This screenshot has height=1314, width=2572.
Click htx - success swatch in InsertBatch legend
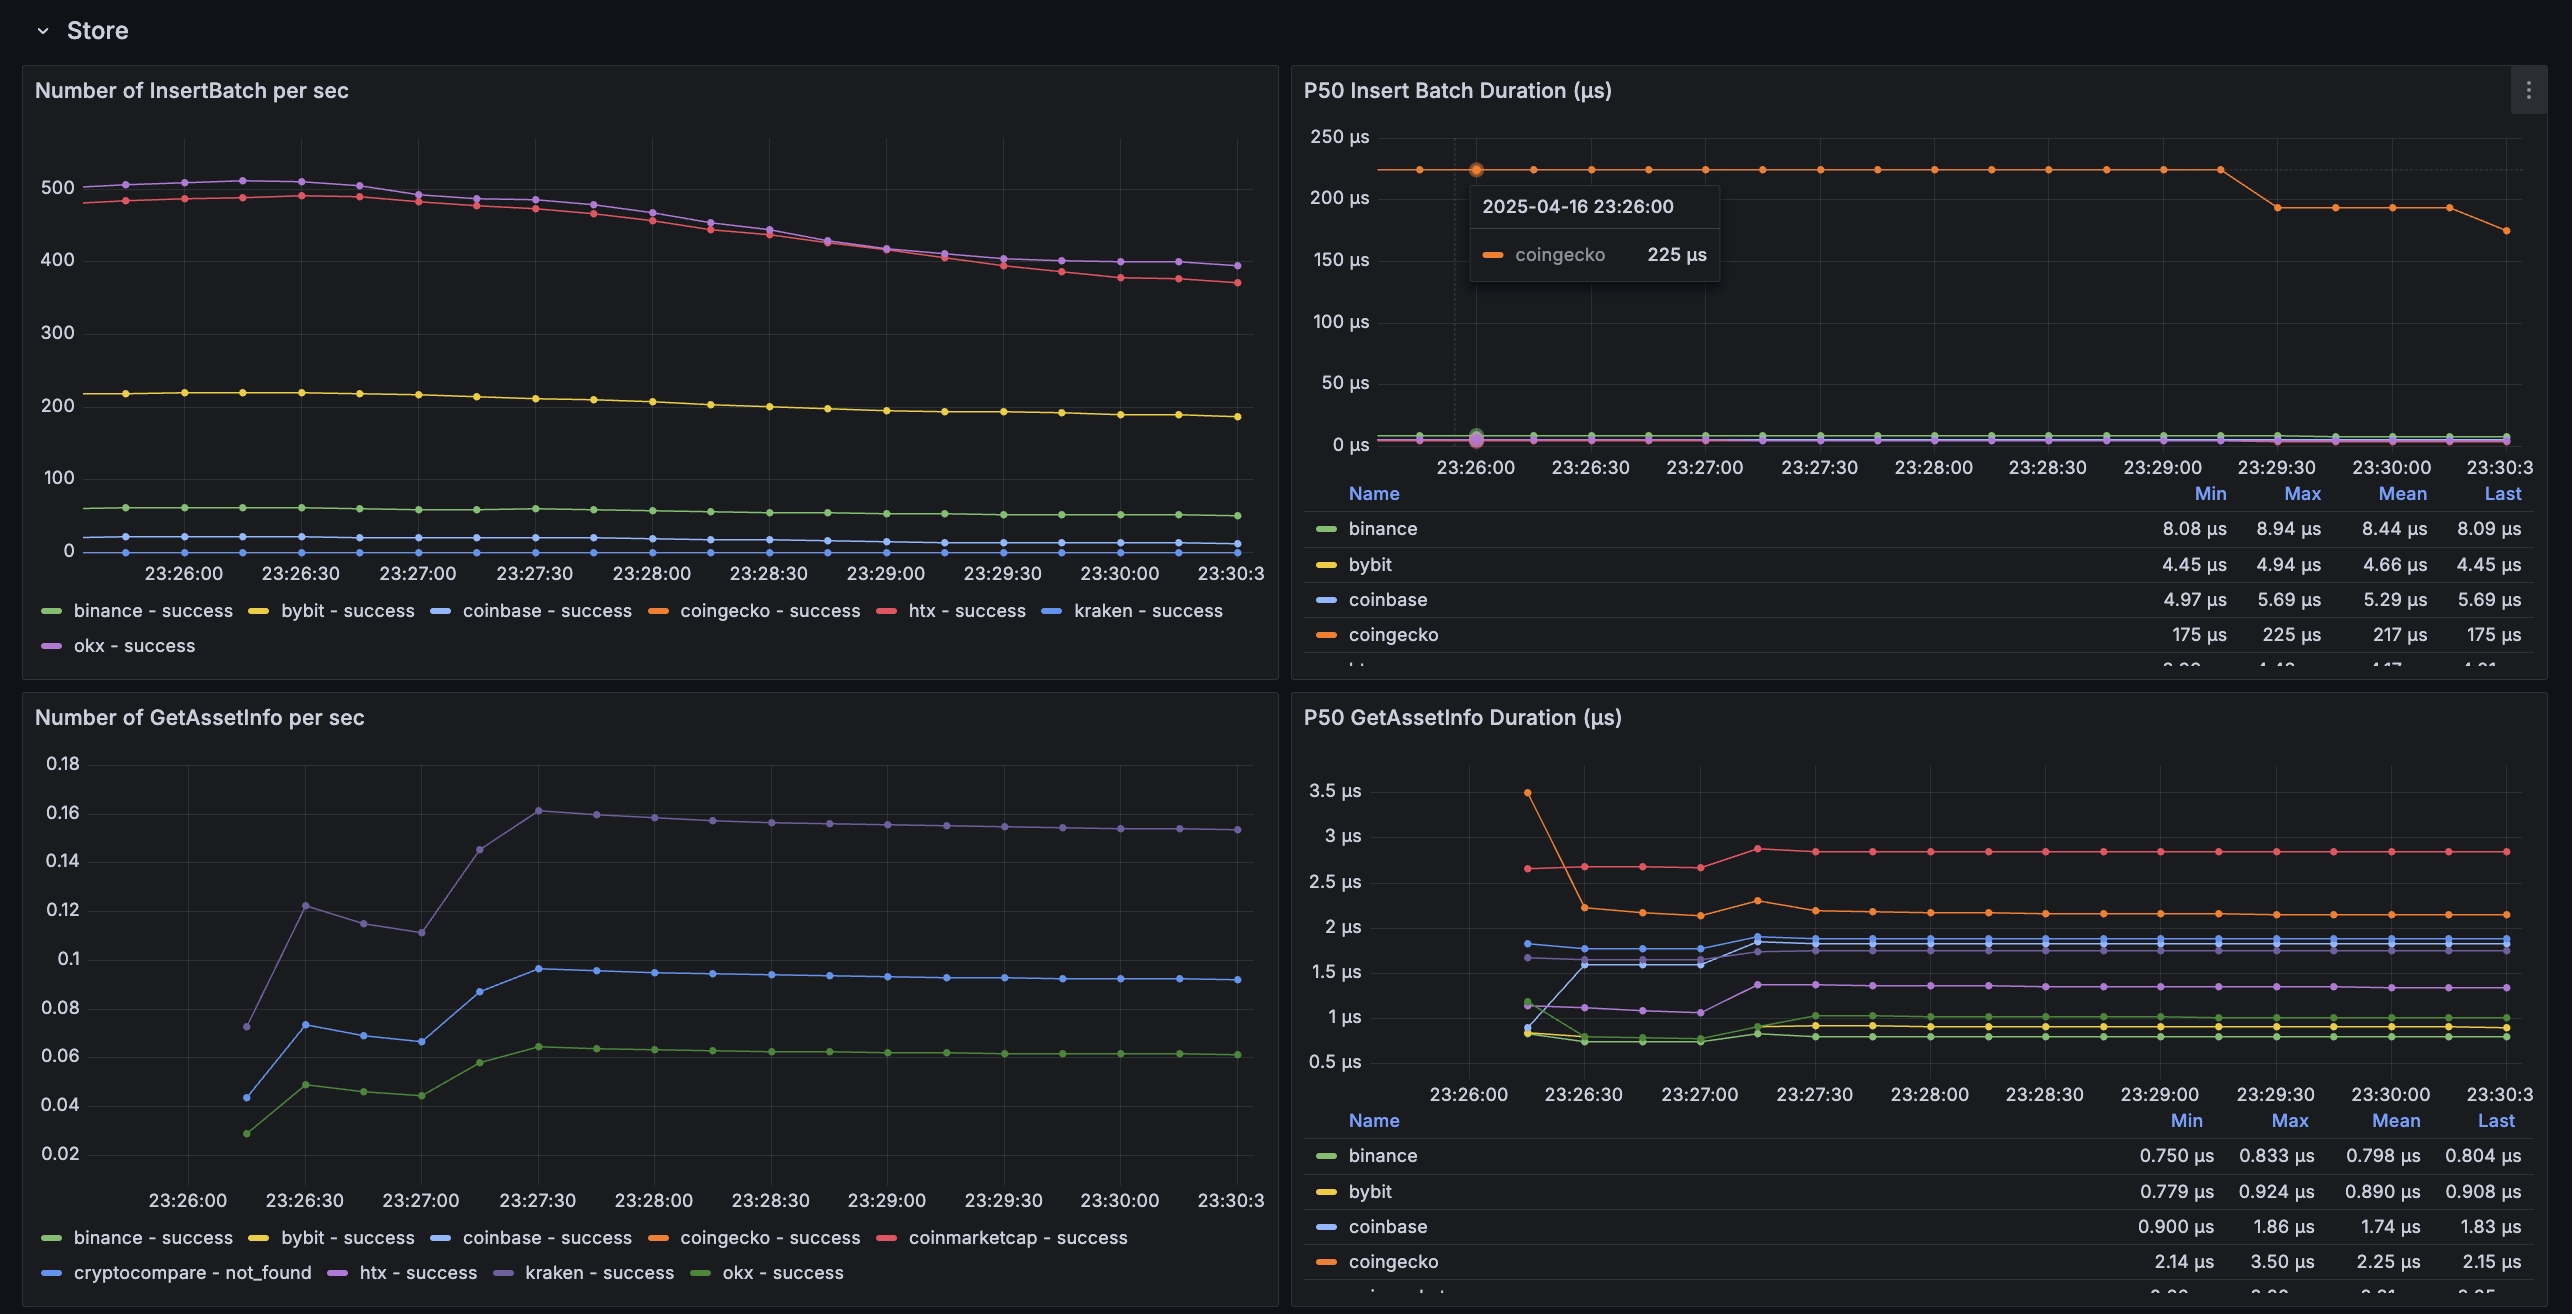(886, 611)
